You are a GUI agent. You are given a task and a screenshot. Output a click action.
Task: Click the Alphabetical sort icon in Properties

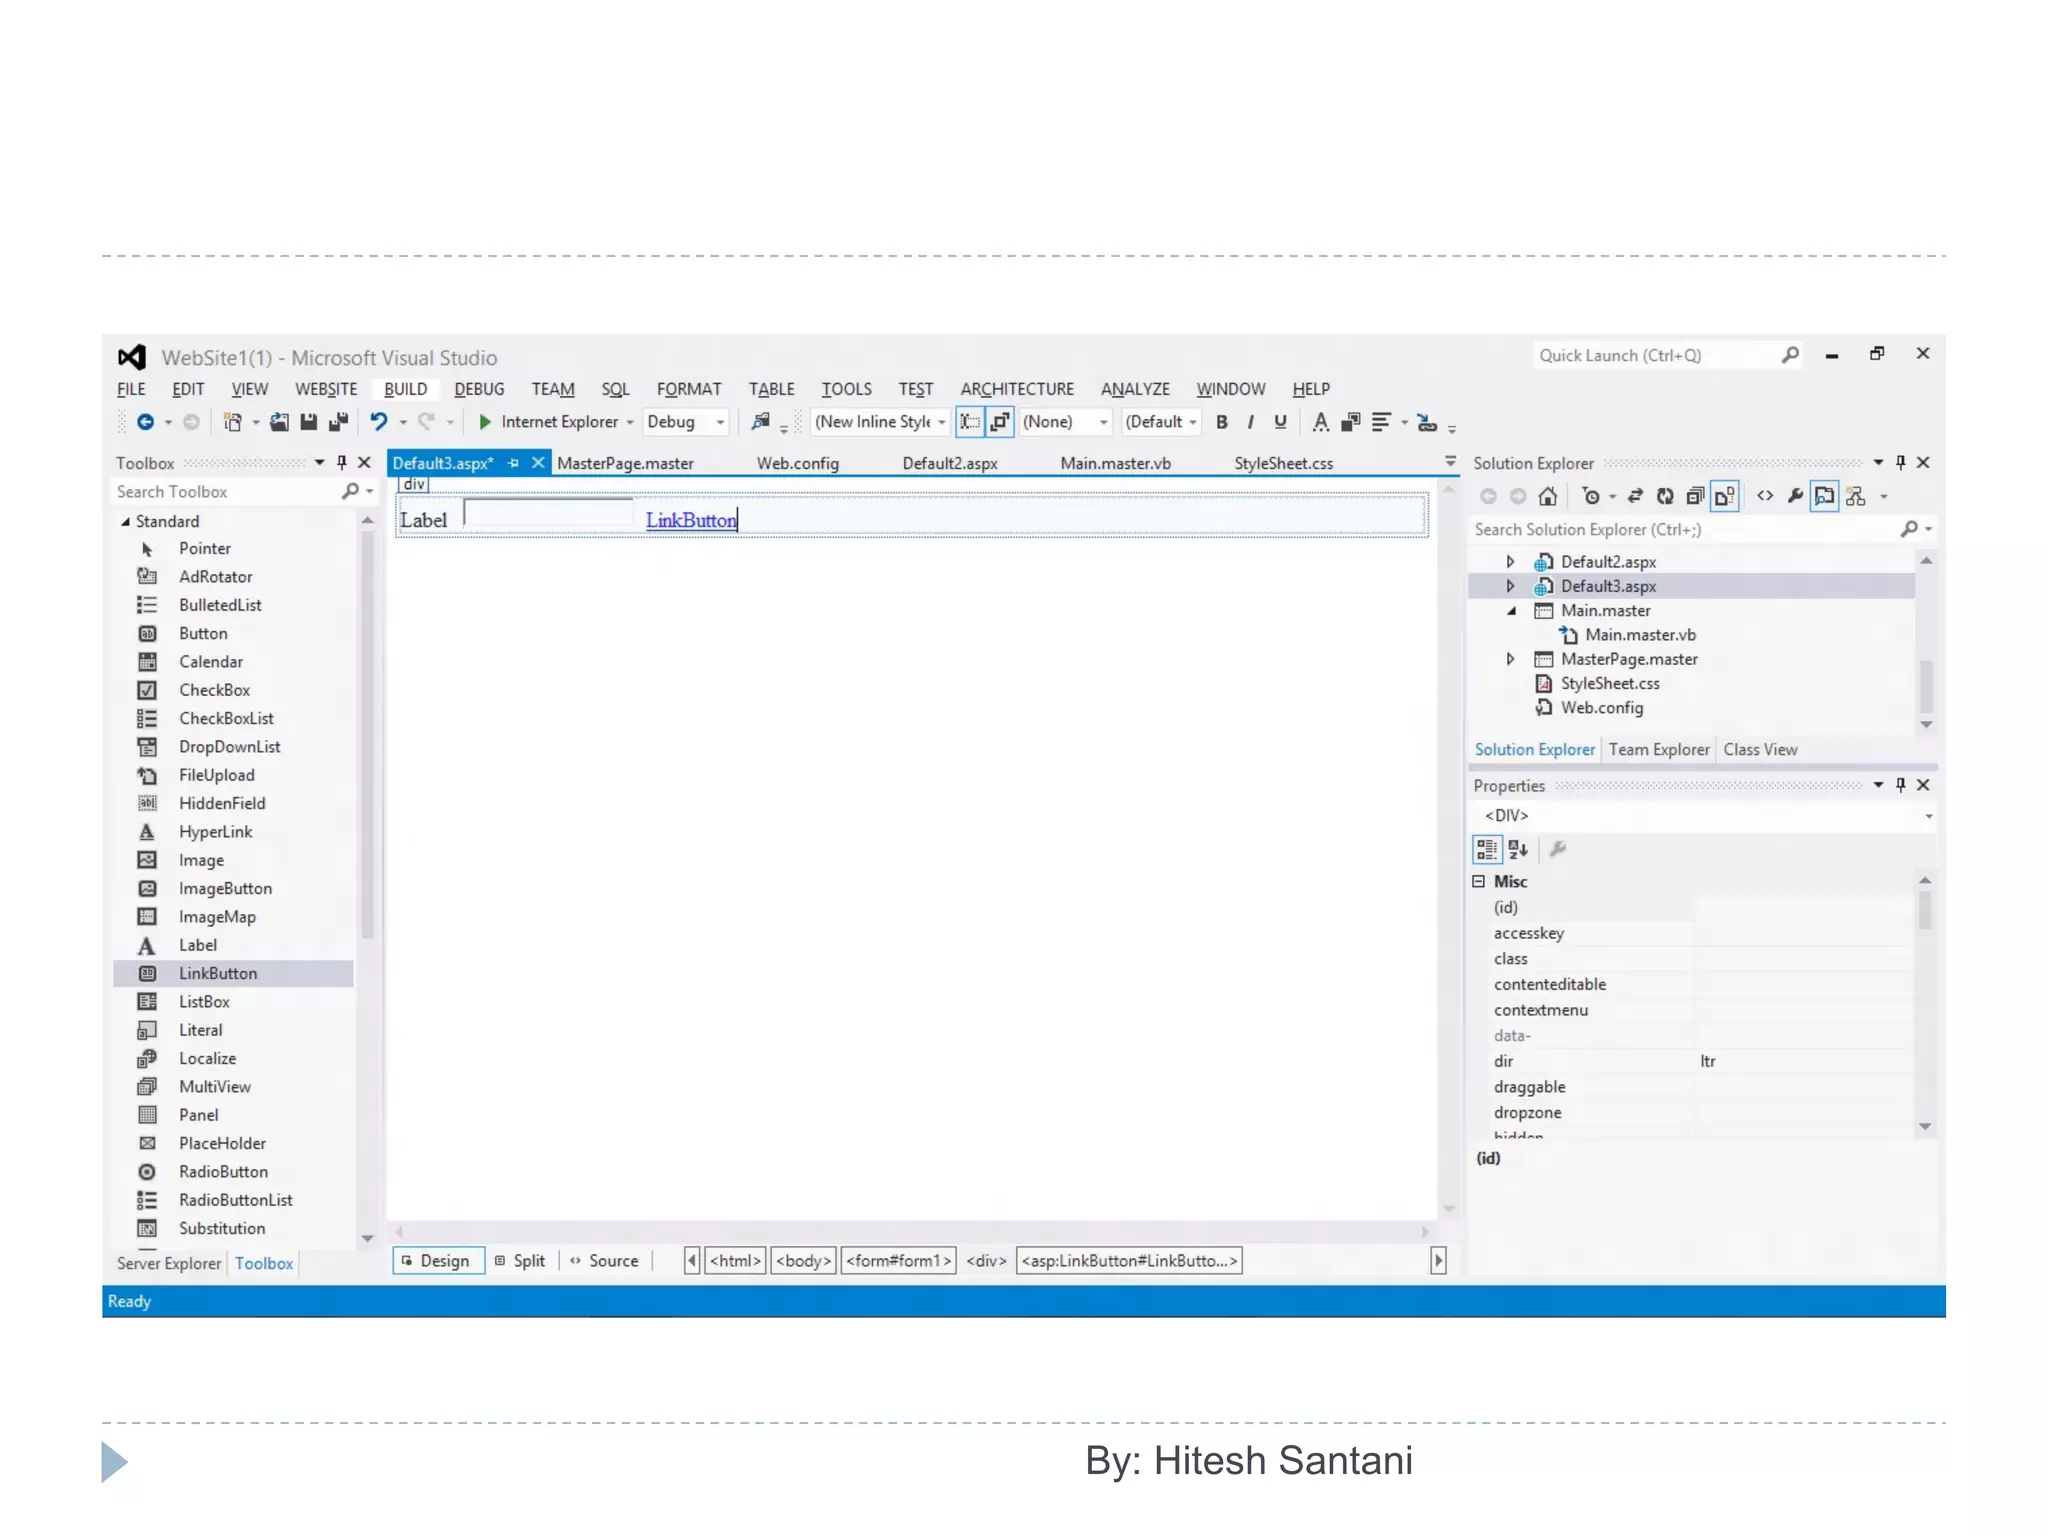(1518, 850)
